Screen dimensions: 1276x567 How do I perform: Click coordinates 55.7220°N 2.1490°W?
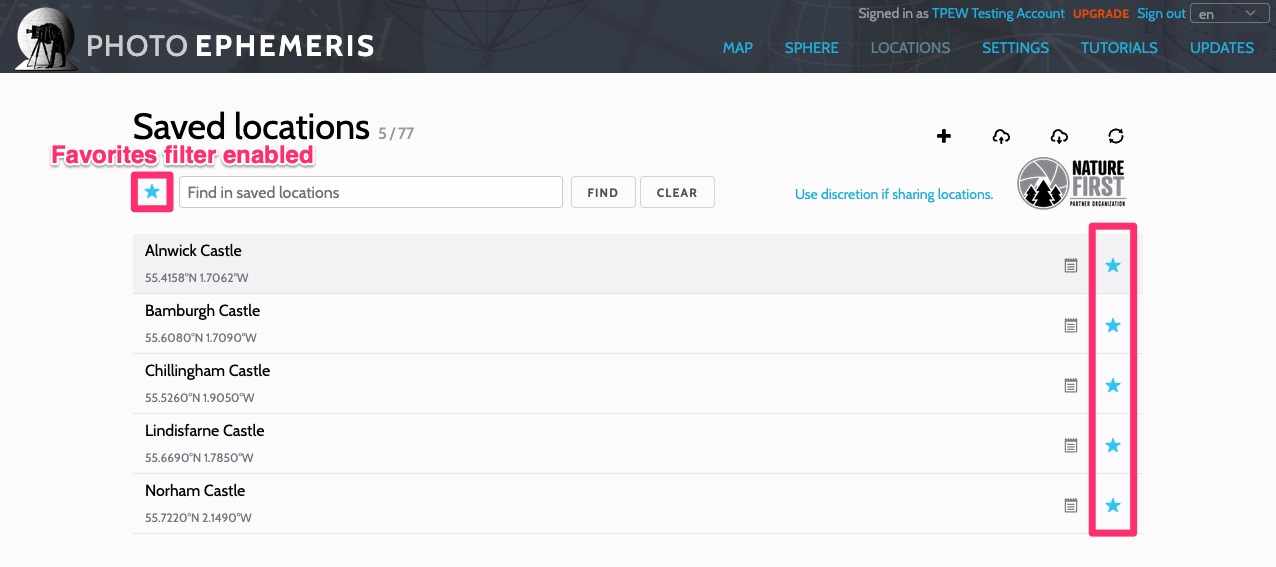tap(198, 518)
